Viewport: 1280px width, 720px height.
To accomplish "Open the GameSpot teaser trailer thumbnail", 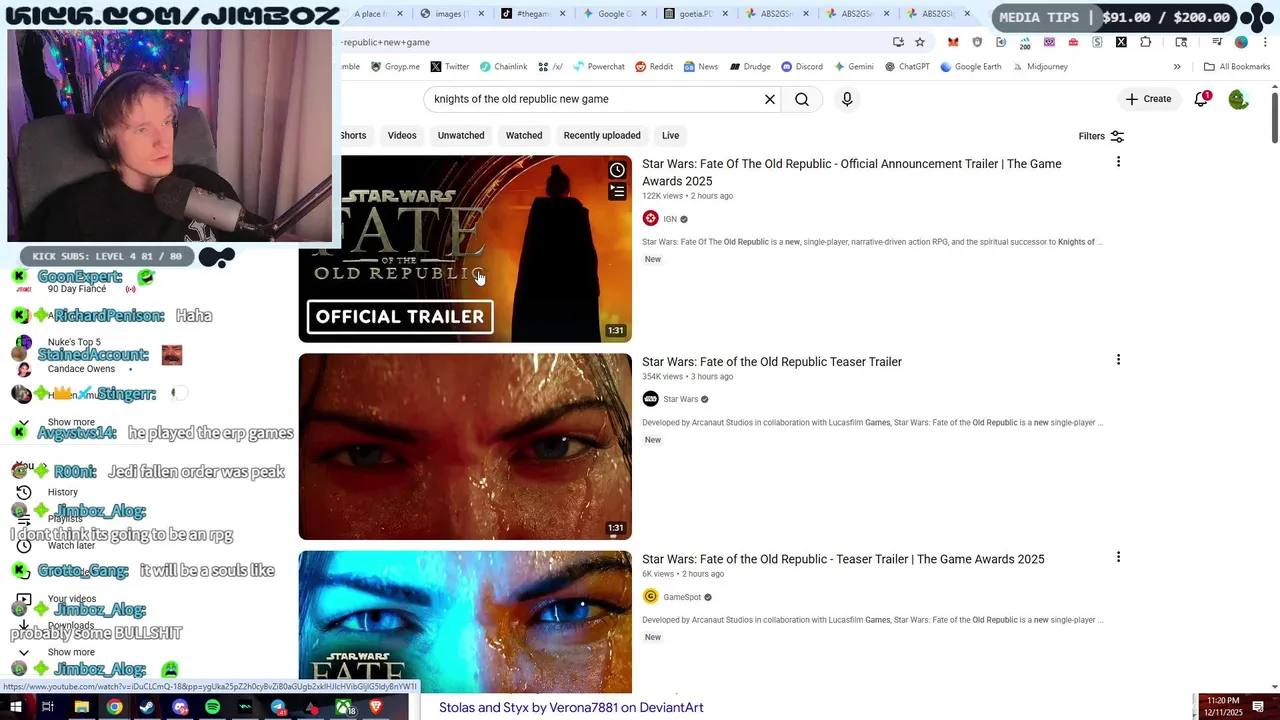I will pyautogui.click(x=465, y=620).
